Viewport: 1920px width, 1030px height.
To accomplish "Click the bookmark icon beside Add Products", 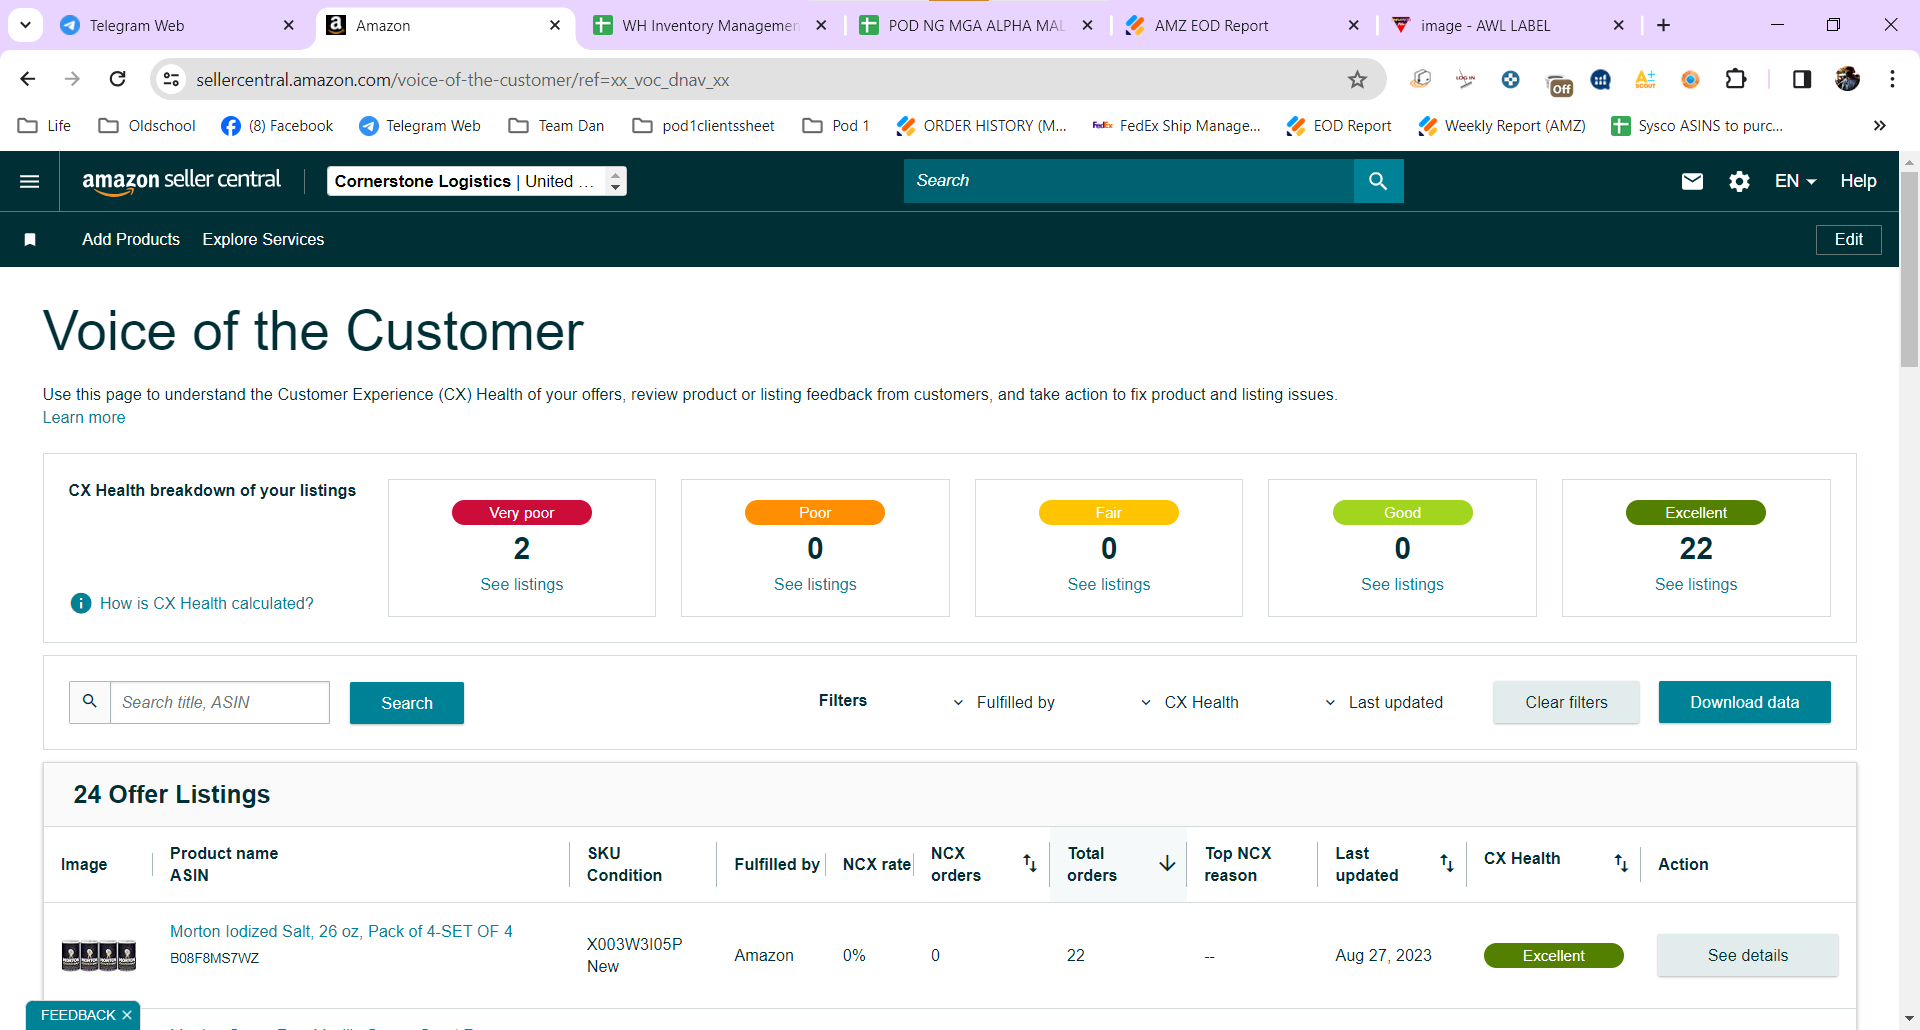I will coord(30,239).
